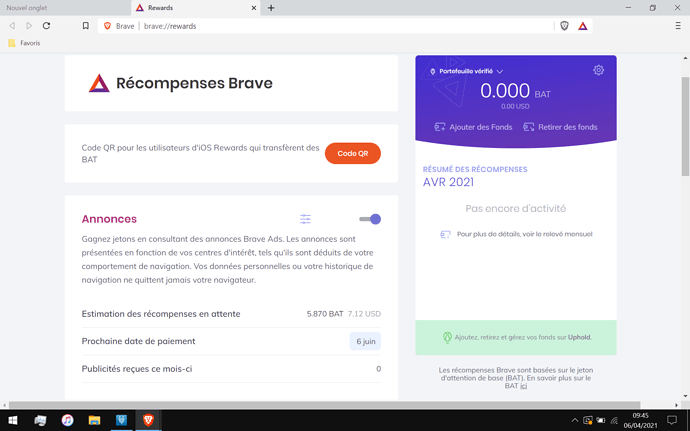Screen dimensions: 690x431
Task: Open the Brave hamburger menu
Action: point(678,26)
